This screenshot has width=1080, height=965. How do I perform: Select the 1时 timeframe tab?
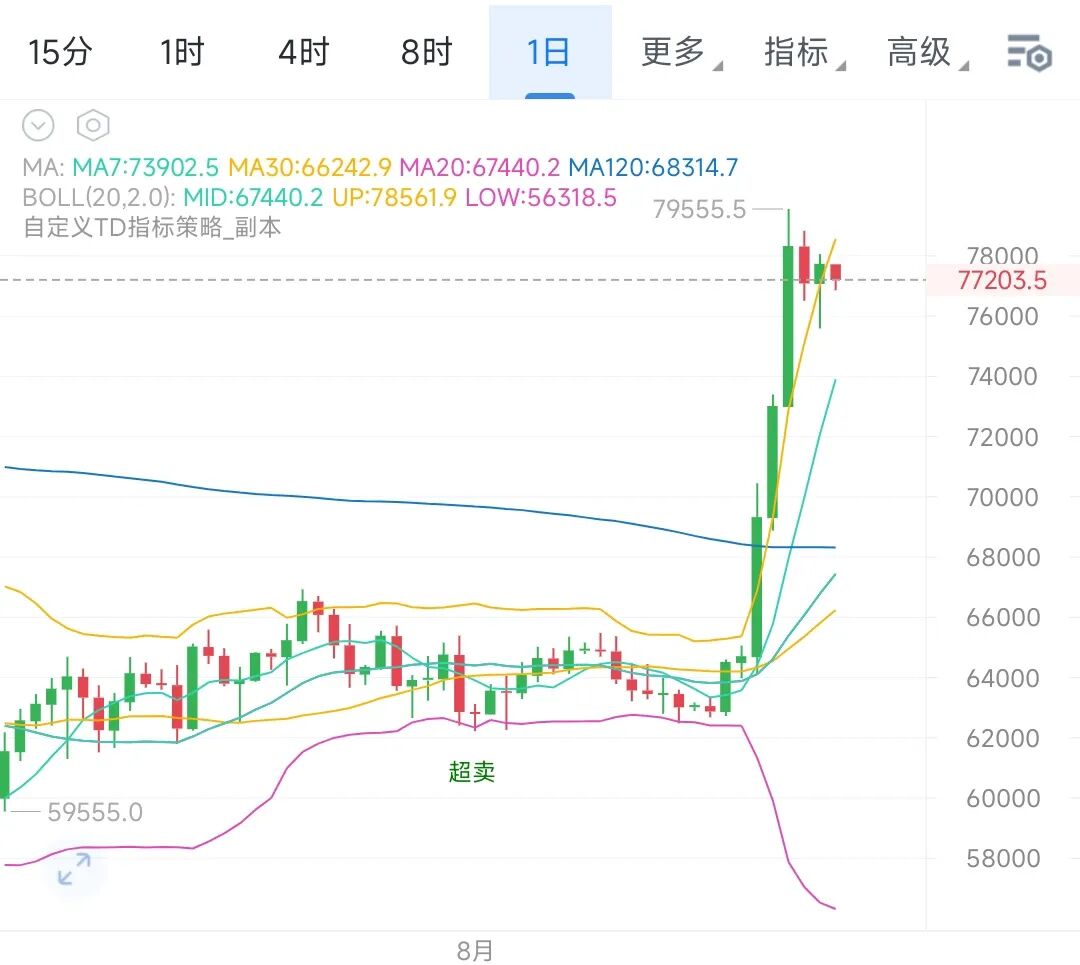(x=183, y=52)
